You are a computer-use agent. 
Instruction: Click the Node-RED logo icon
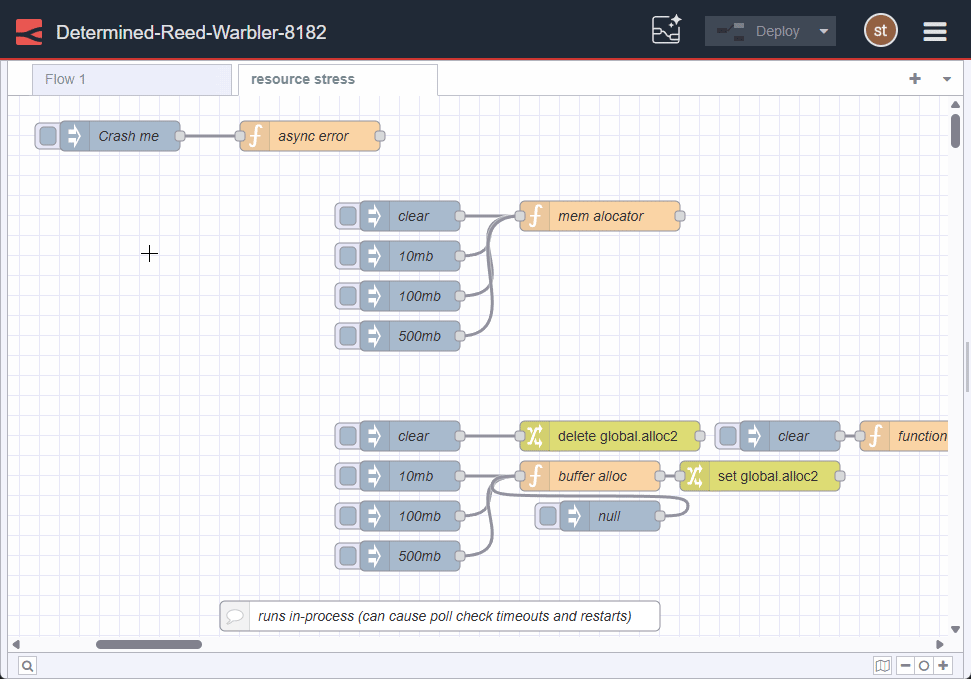click(28, 31)
